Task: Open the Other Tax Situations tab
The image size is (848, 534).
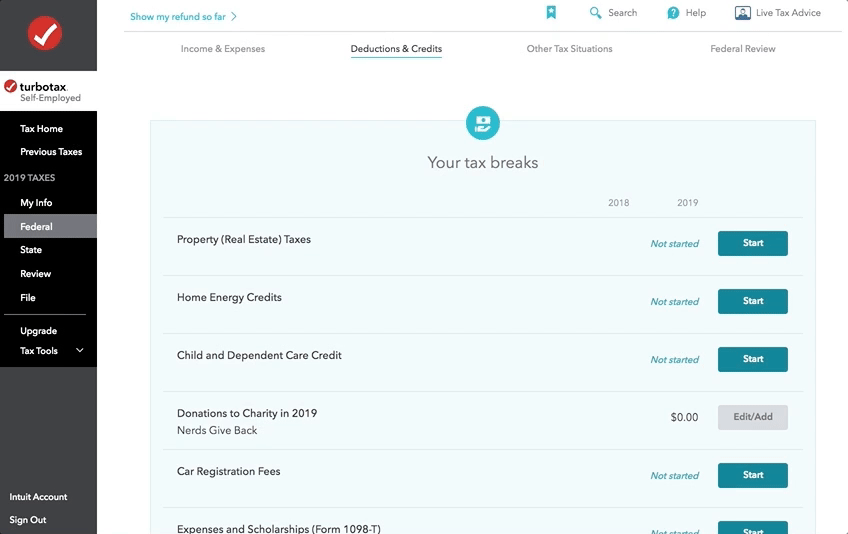Action: coord(569,49)
